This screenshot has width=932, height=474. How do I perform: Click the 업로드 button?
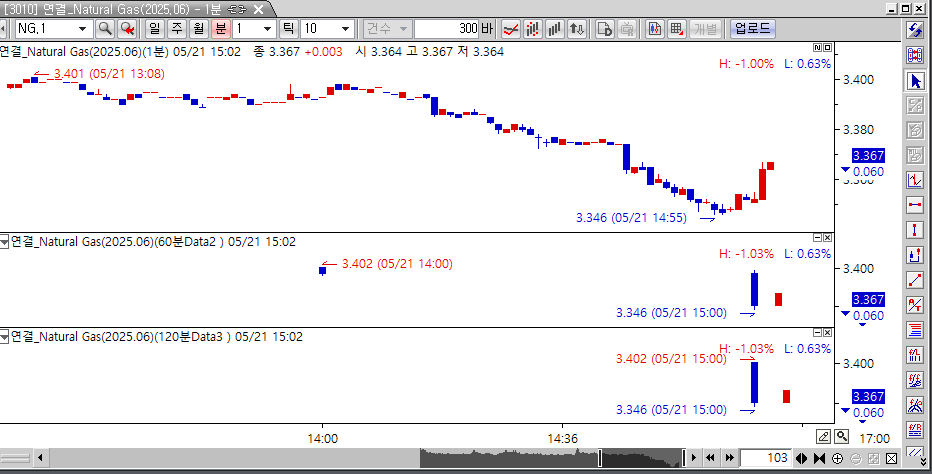tap(752, 29)
